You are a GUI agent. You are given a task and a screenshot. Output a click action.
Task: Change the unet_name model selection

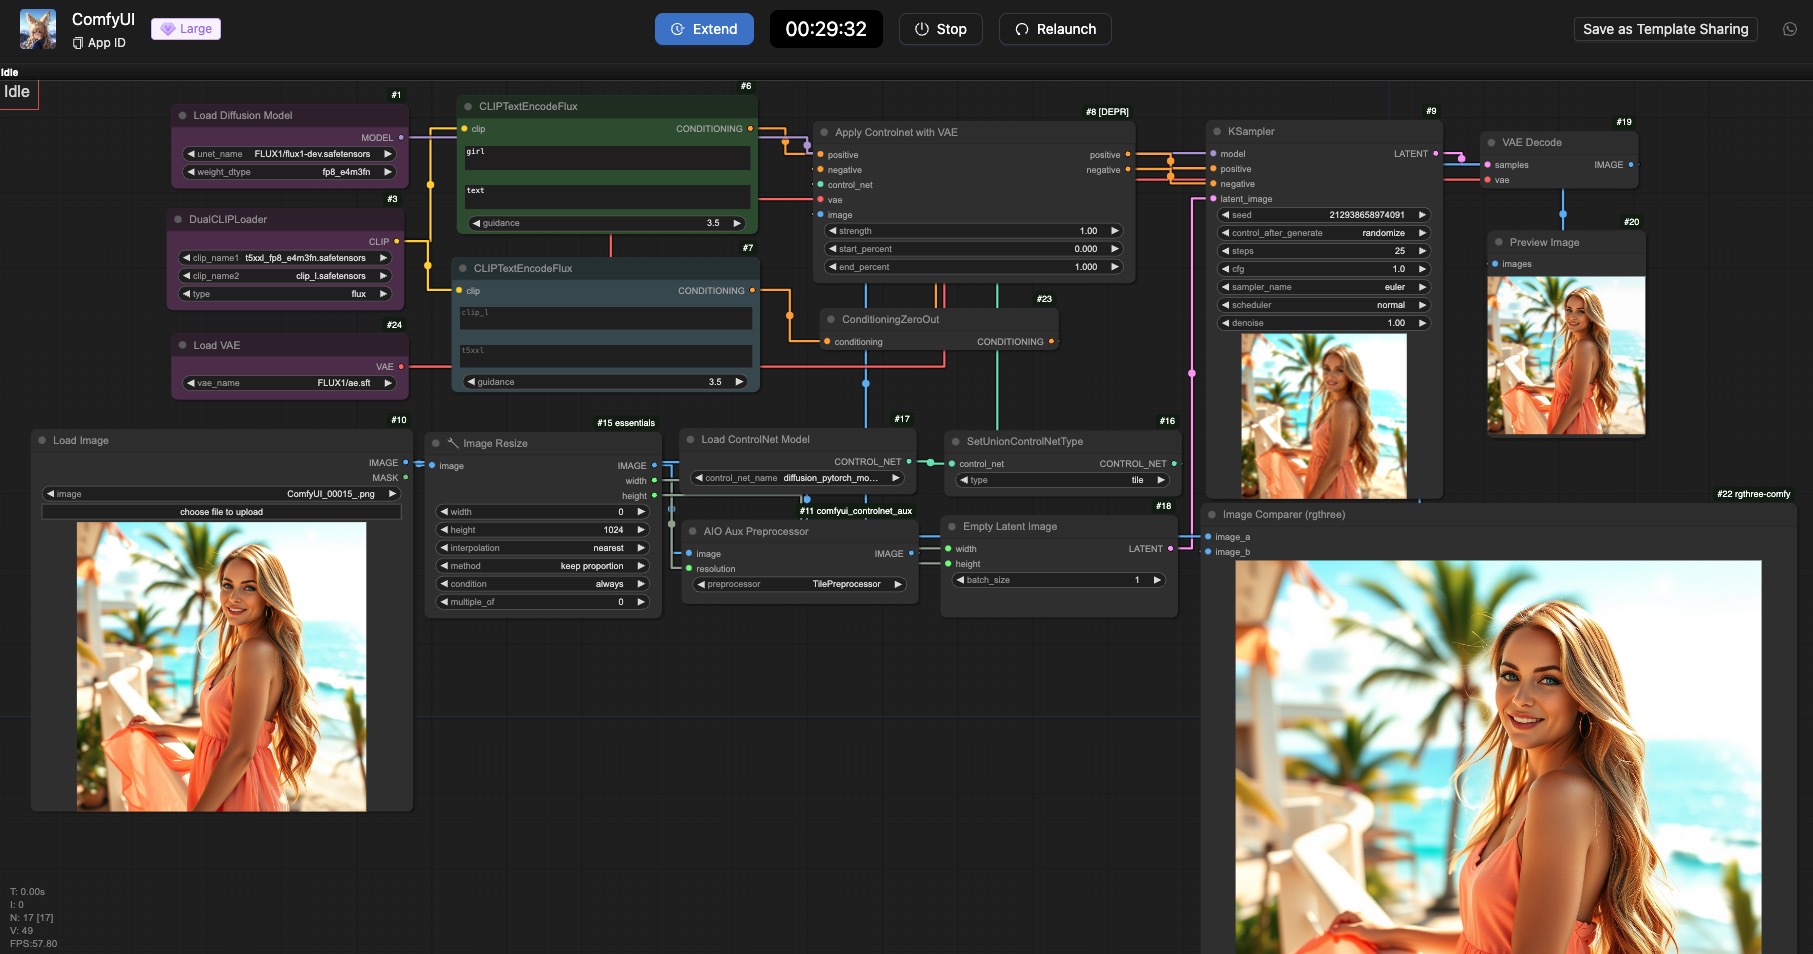290,154
